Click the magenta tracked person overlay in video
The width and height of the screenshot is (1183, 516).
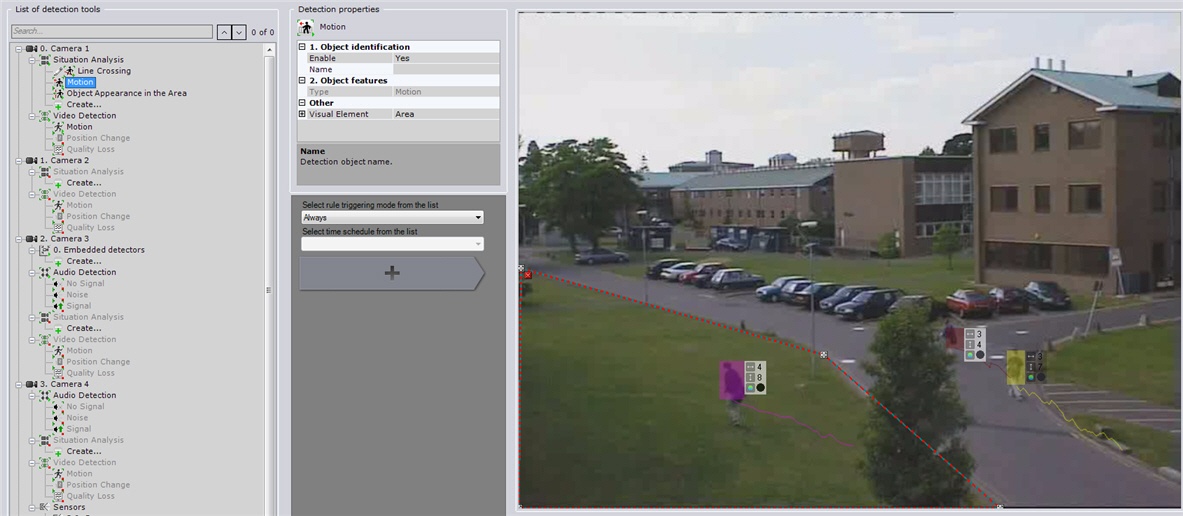point(731,381)
